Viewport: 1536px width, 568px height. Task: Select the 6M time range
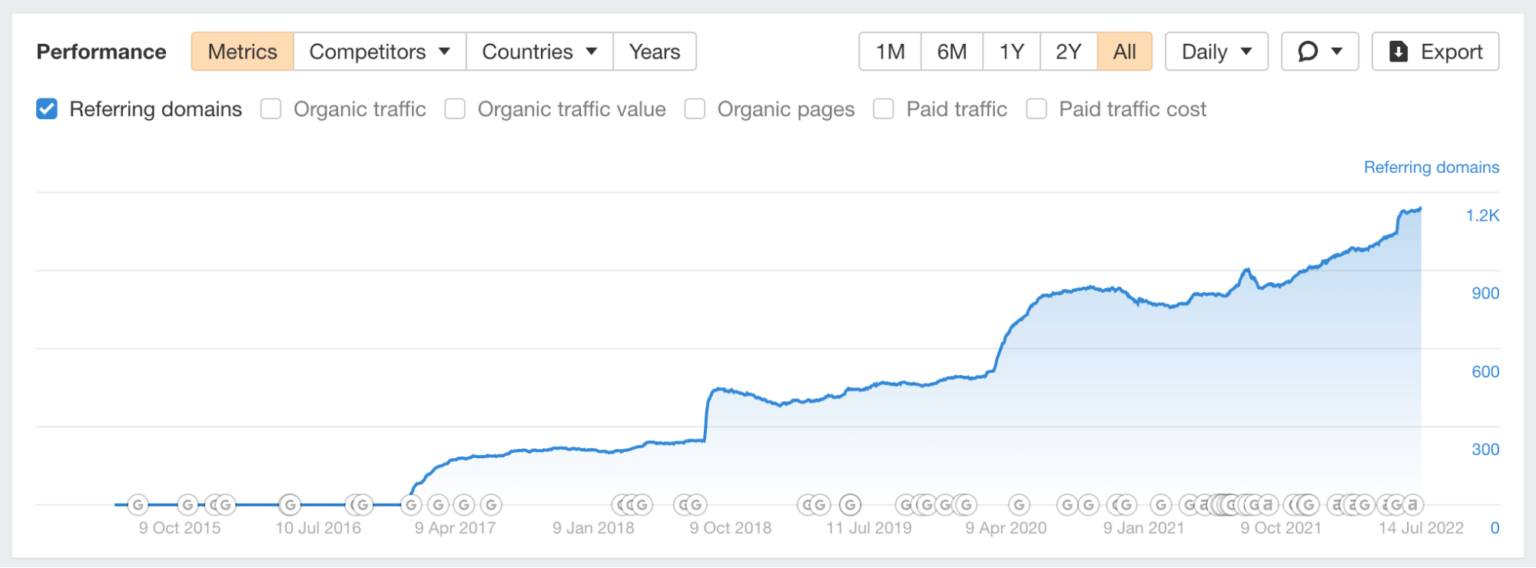952,52
